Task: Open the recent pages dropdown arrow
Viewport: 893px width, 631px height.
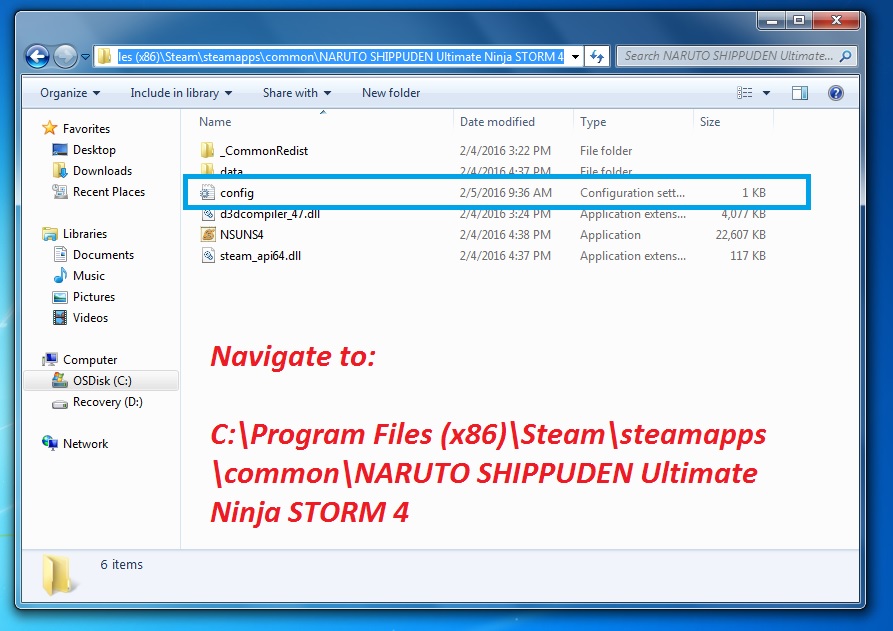Action: pos(85,57)
